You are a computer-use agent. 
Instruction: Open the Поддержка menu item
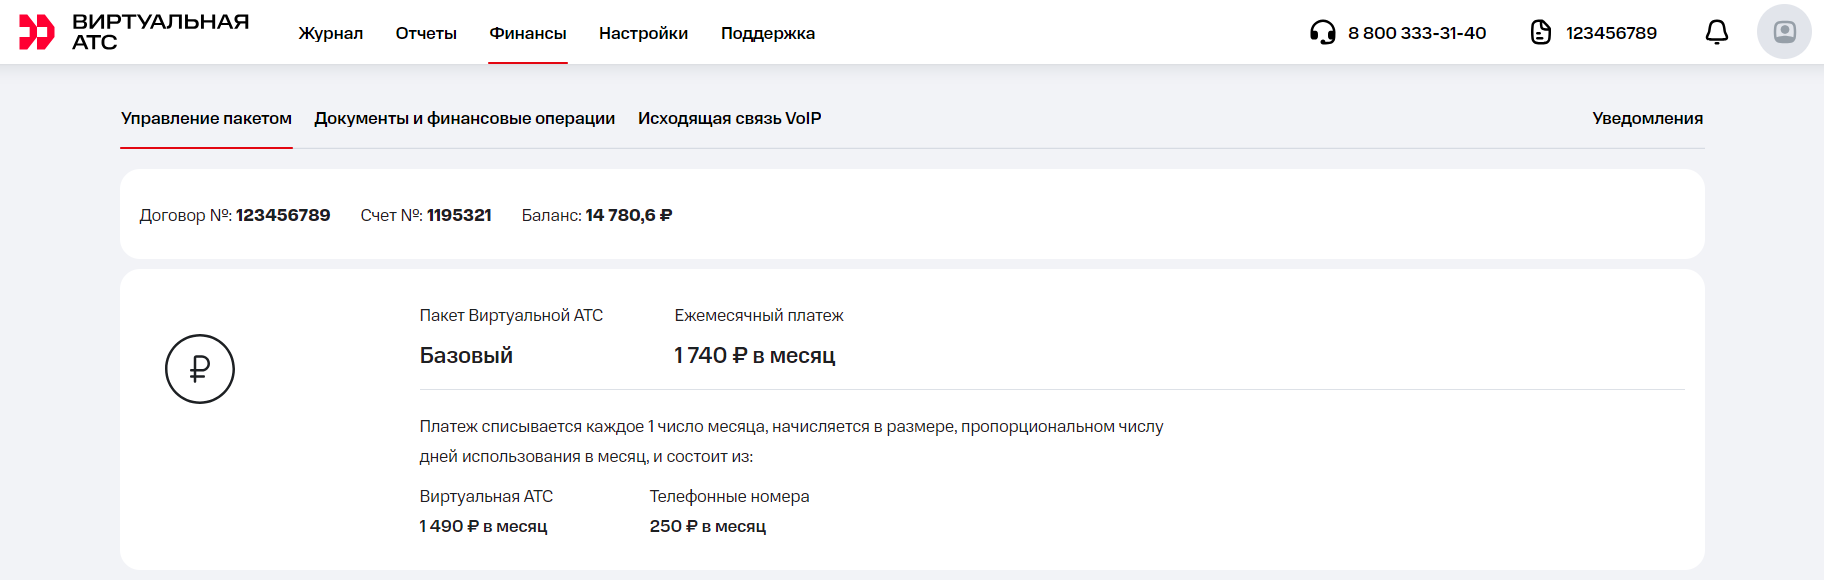(x=768, y=33)
